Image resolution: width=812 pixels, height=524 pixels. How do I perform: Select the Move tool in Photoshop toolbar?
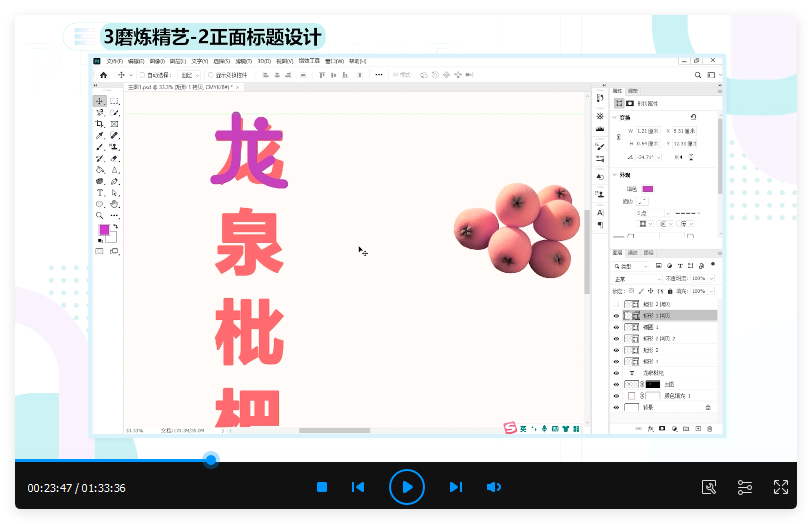[x=100, y=101]
